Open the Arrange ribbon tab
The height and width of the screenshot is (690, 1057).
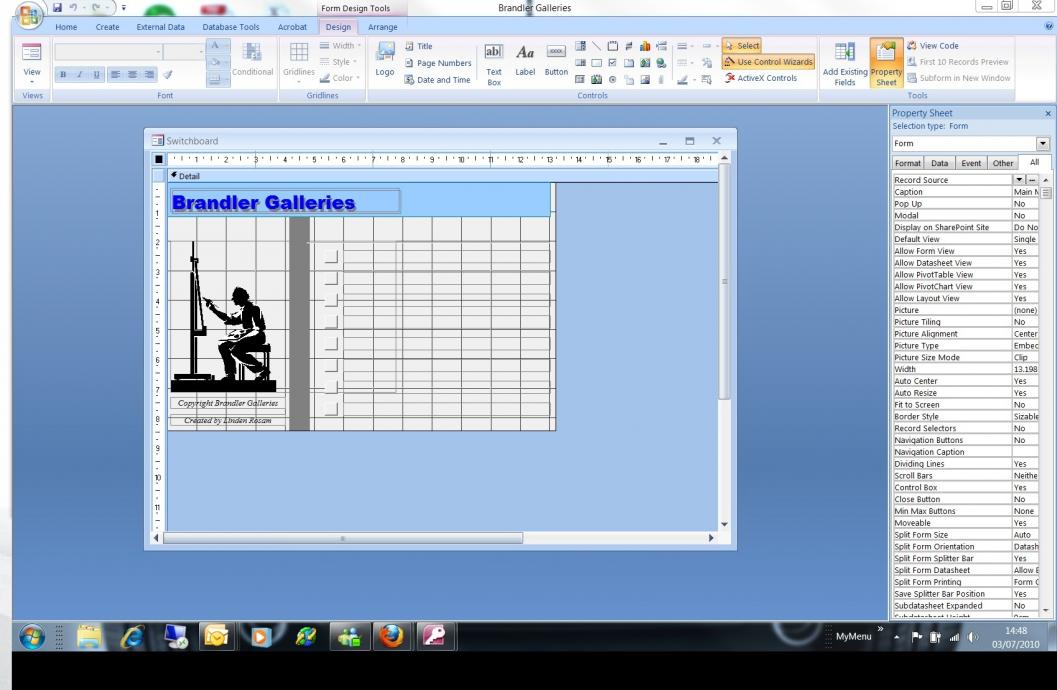coord(383,27)
